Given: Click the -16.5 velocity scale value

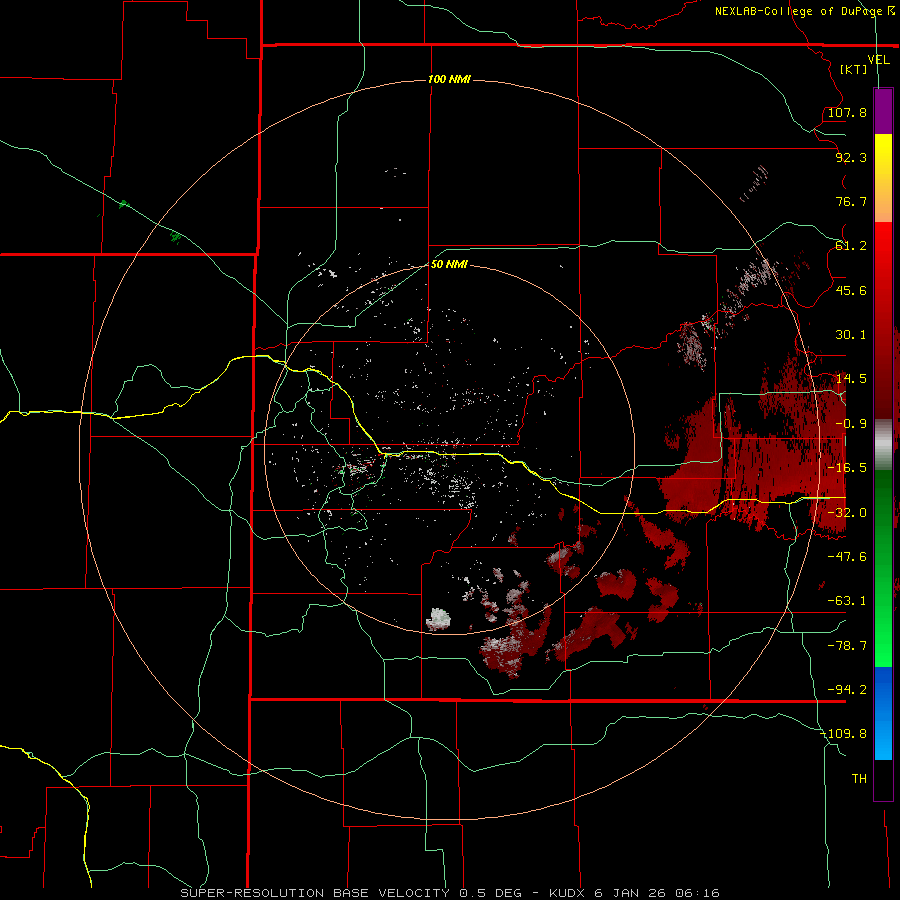Looking at the screenshot, I should pos(847,468).
